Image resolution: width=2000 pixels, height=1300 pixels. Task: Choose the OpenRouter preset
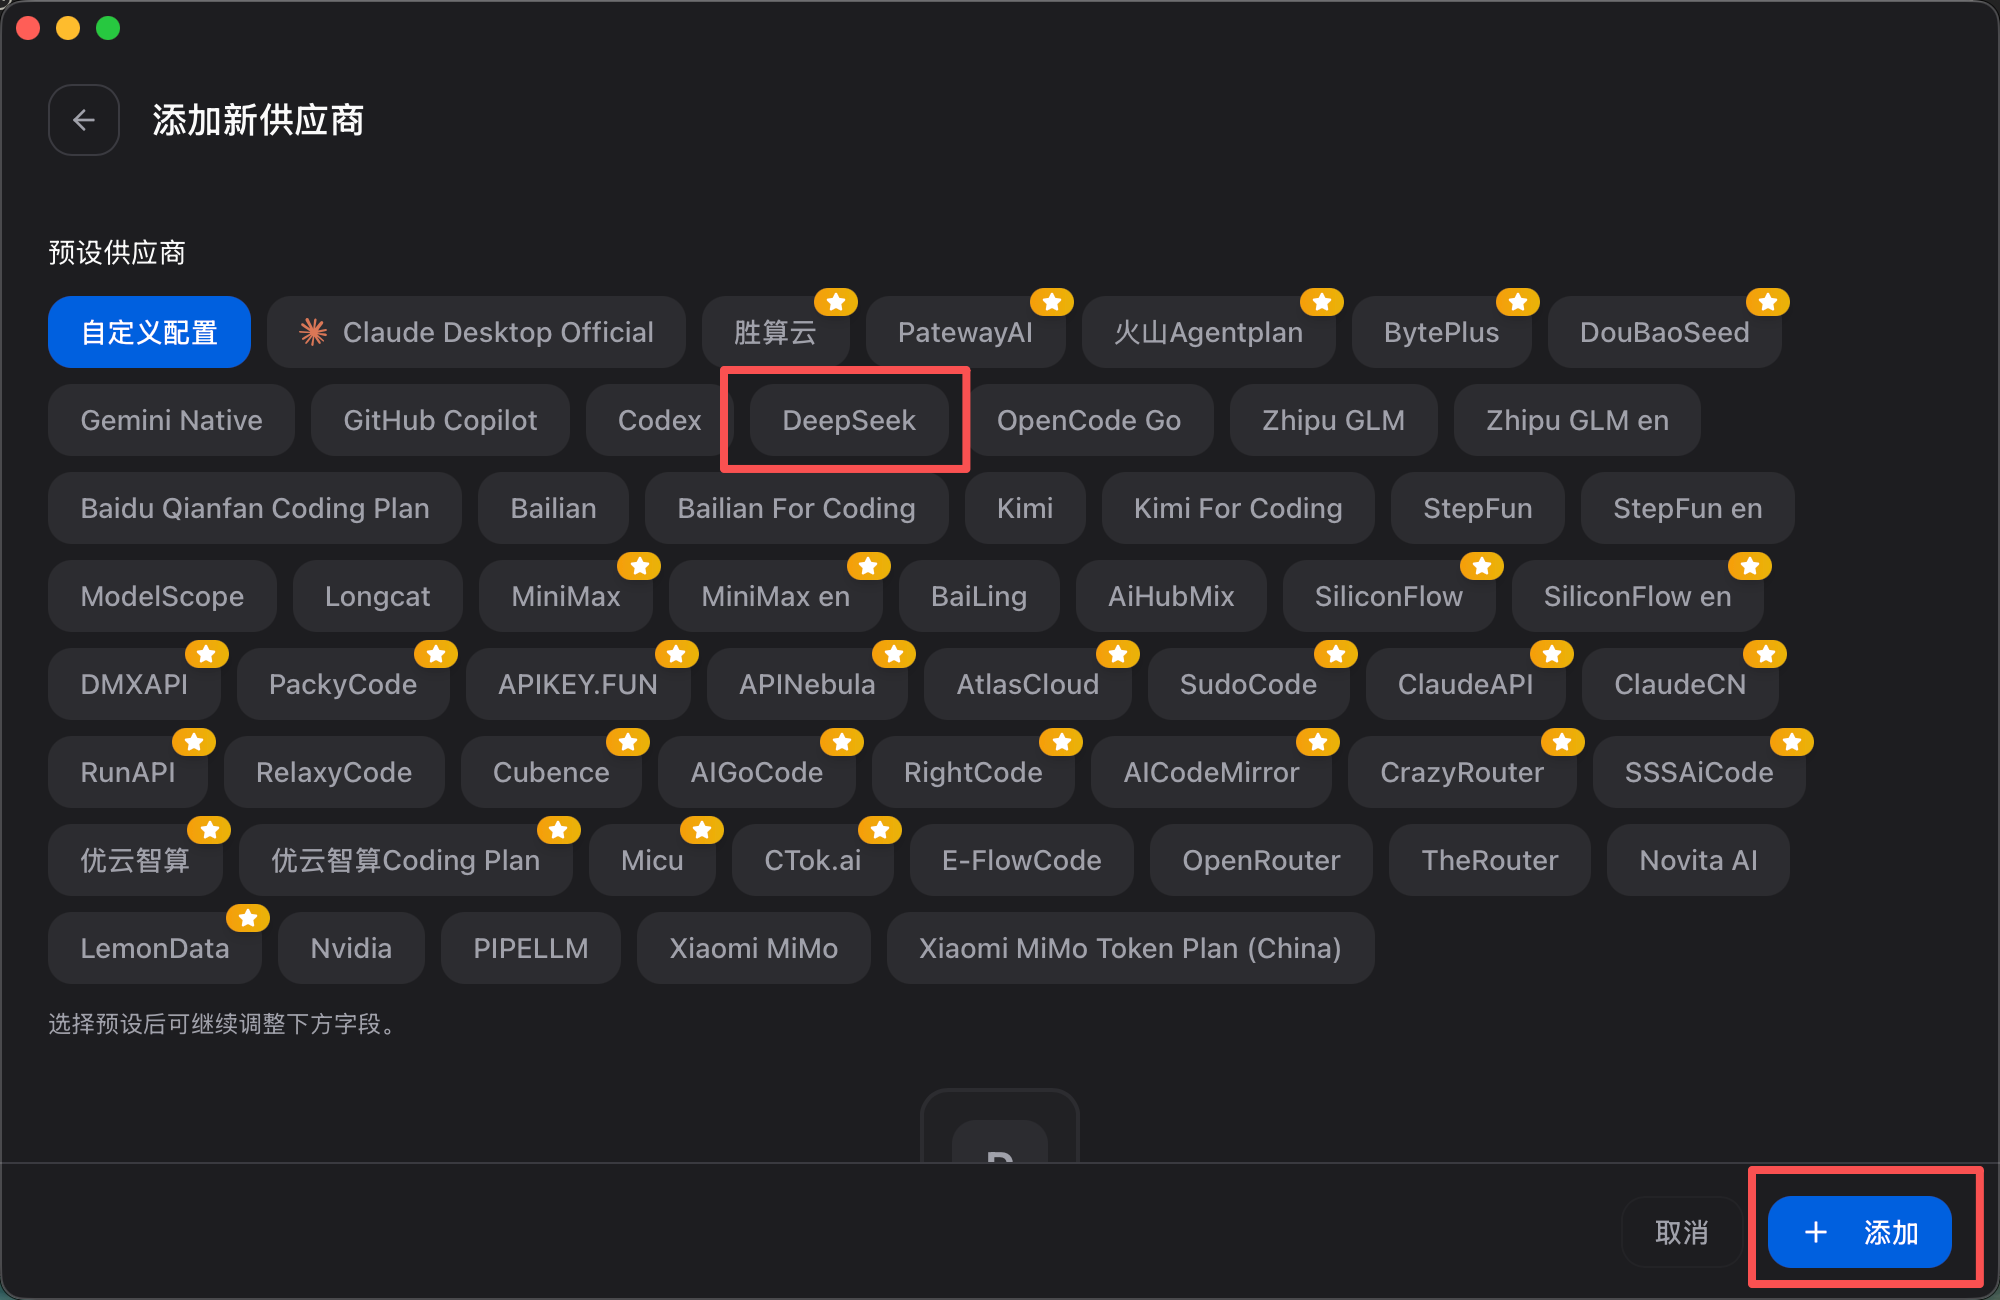click(x=1261, y=860)
